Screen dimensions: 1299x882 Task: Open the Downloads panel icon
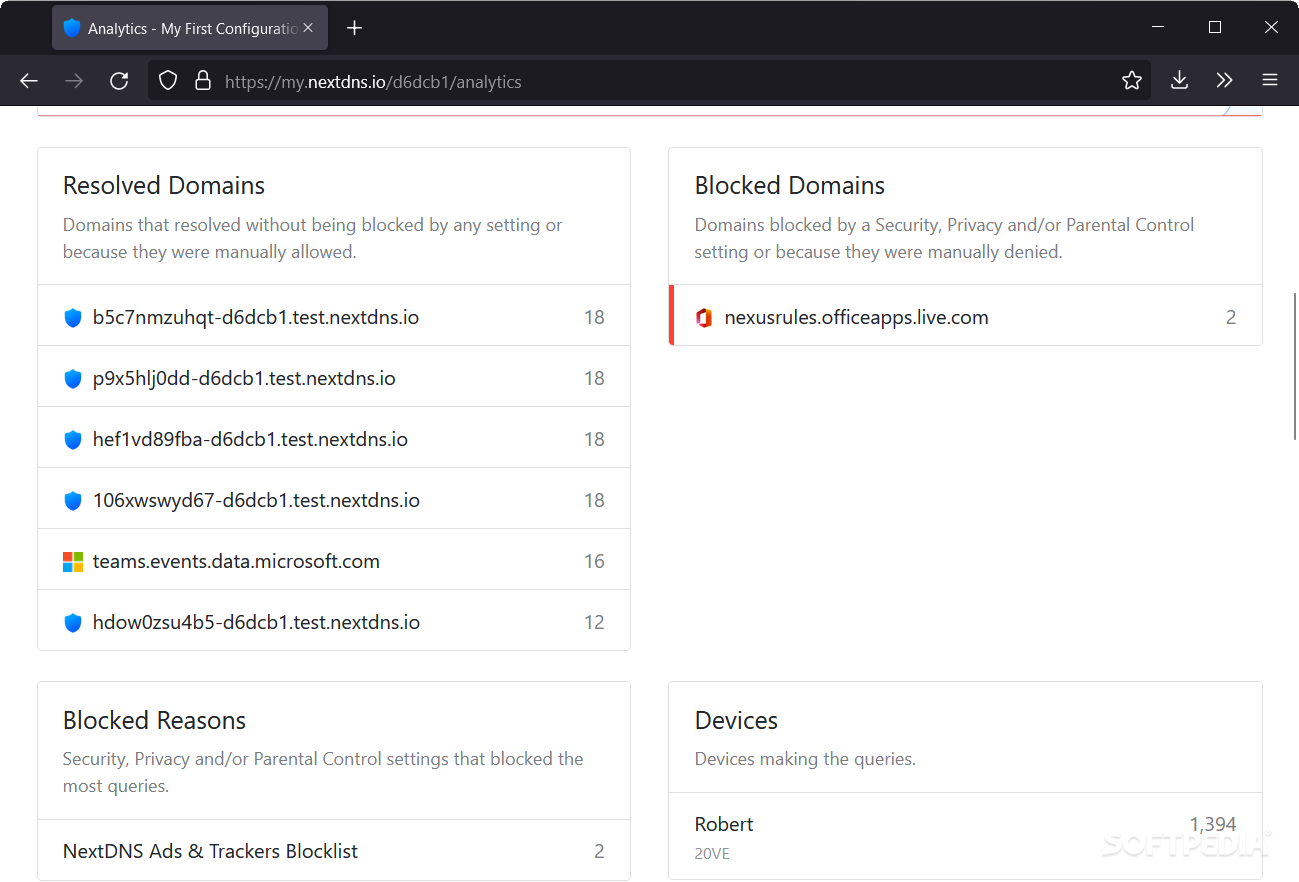pyautogui.click(x=1180, y=81)
